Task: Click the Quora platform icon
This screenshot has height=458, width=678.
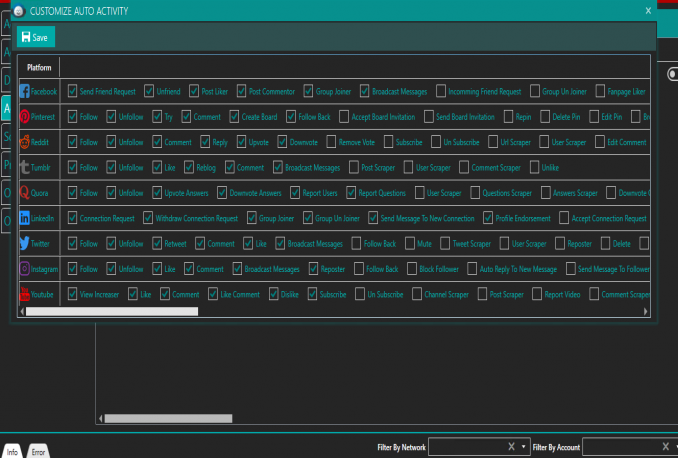Action: [x=25, y=192]
